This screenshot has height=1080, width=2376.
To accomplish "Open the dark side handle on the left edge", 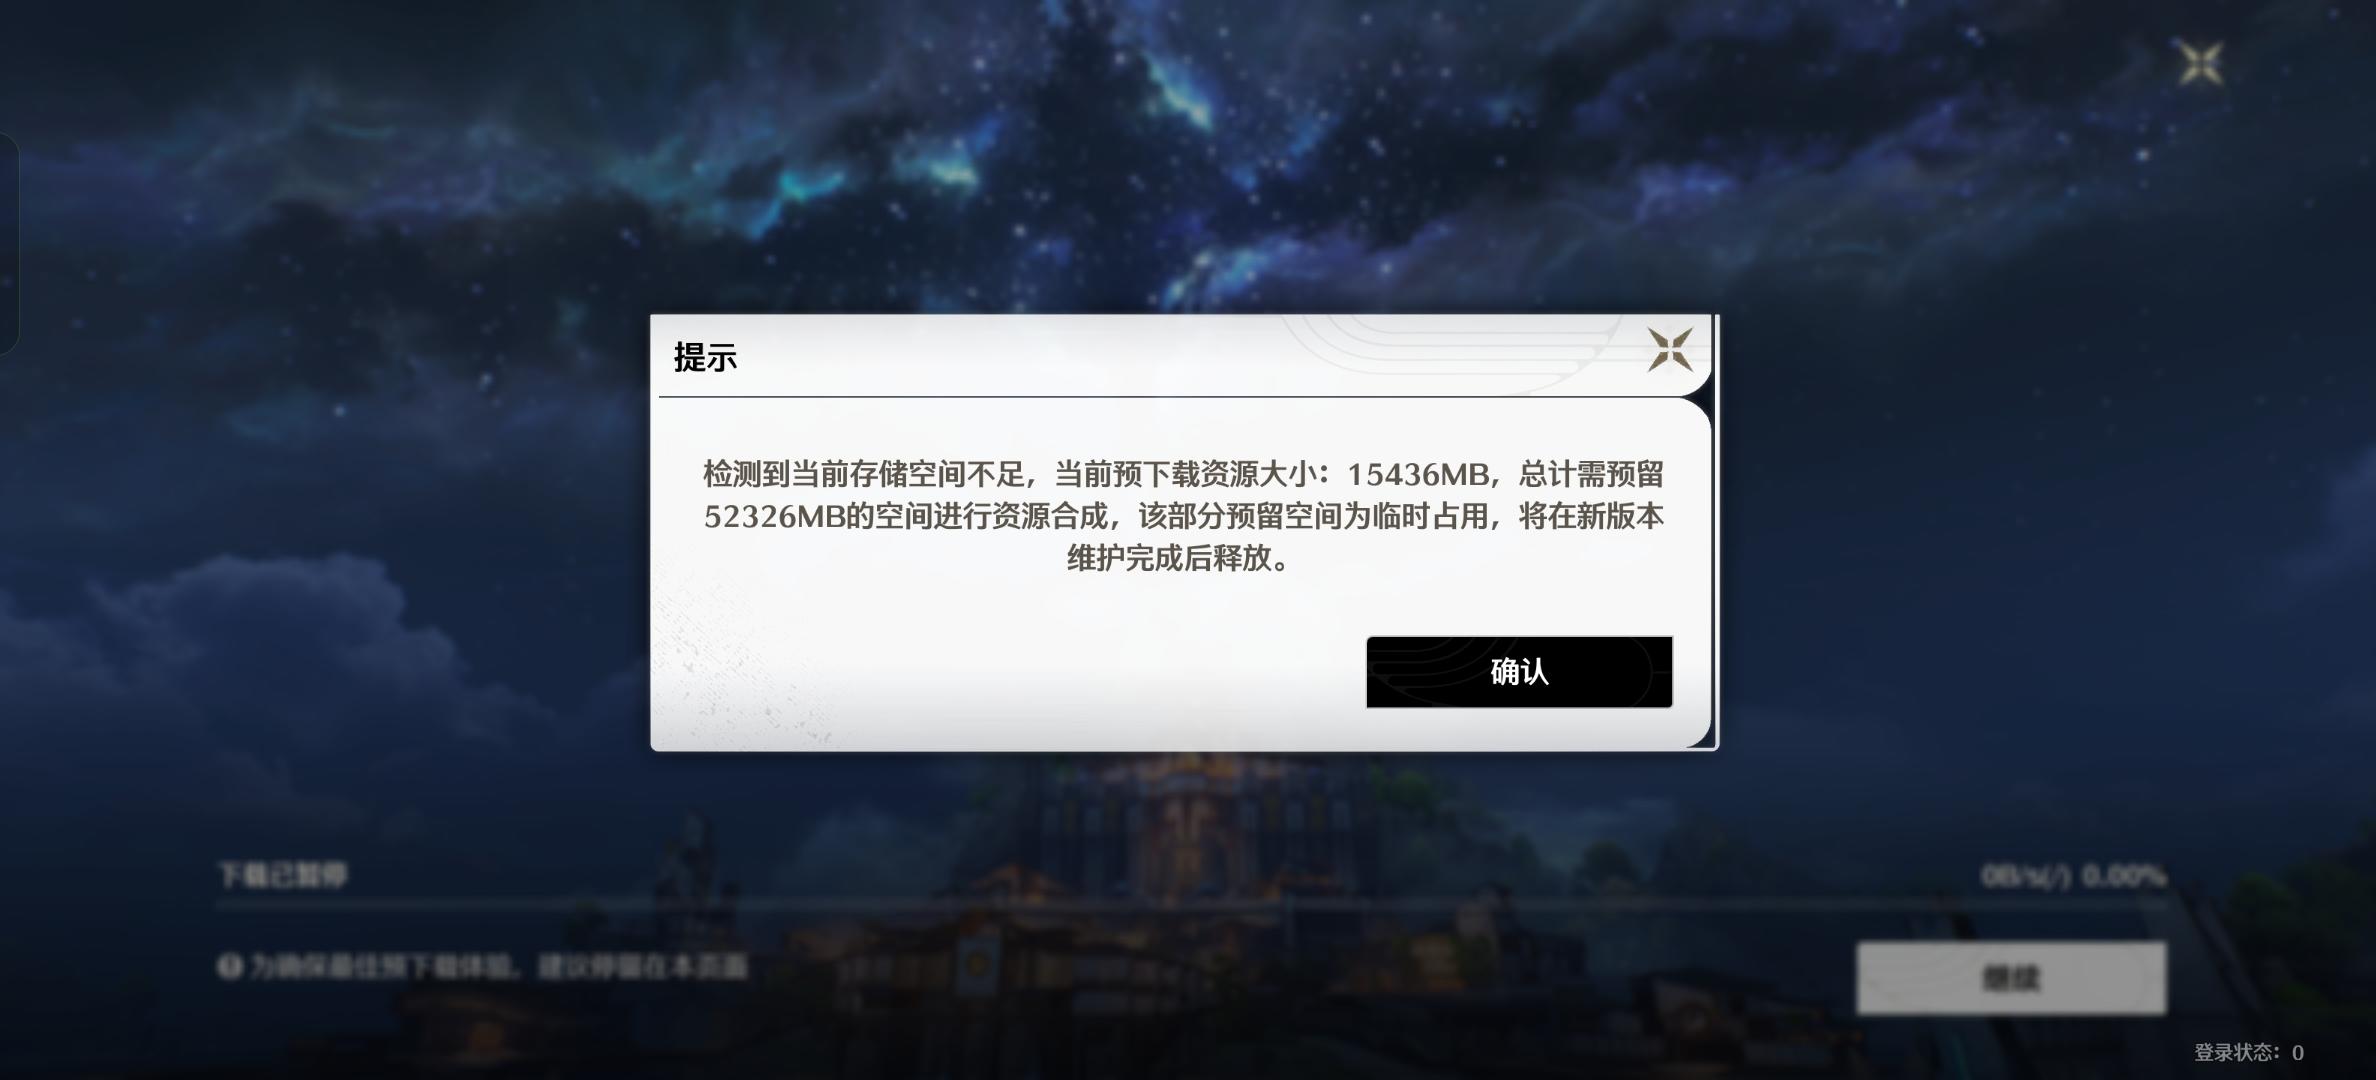I will pos(9,243).
